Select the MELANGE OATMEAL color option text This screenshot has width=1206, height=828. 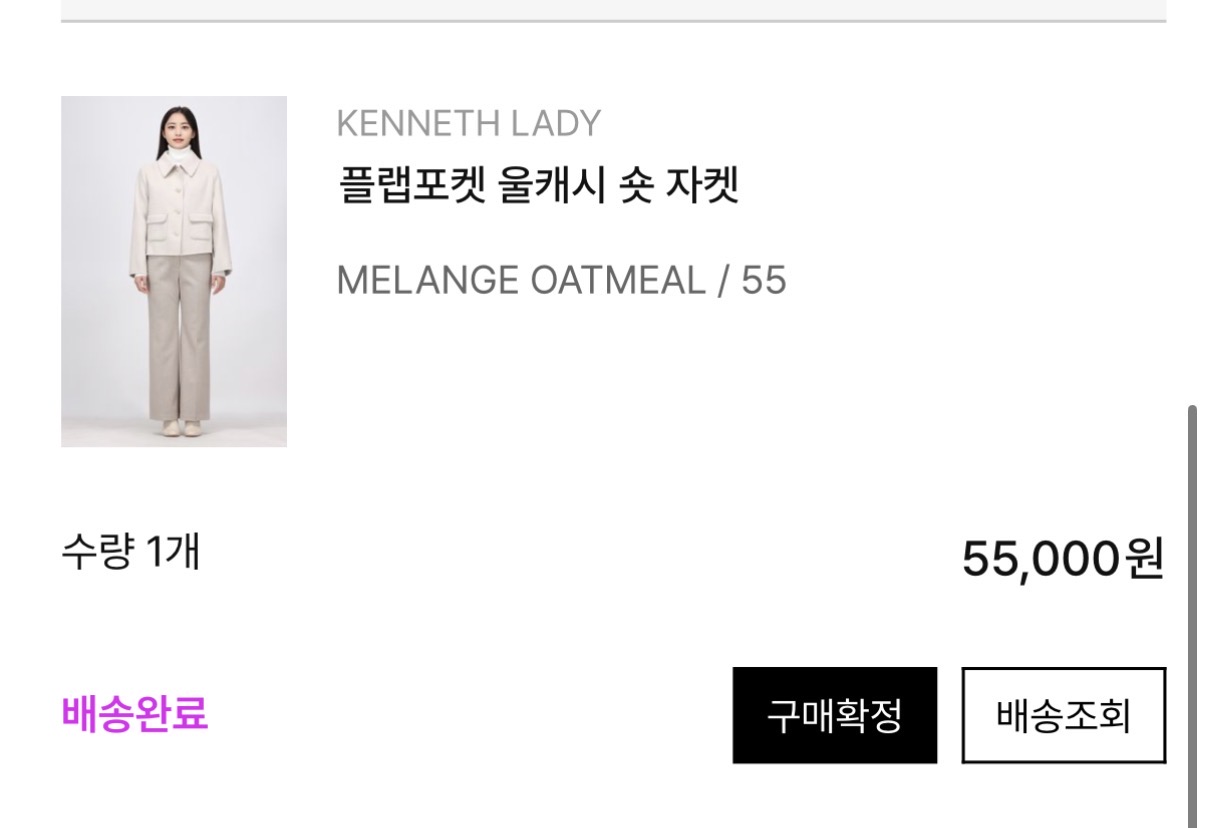520,281
